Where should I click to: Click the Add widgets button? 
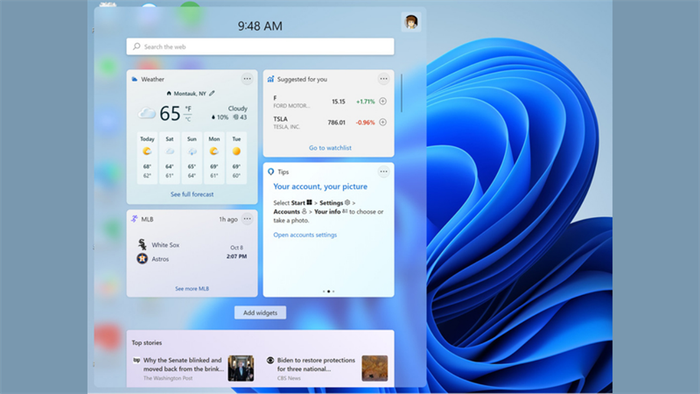click(x=260, y=313)
